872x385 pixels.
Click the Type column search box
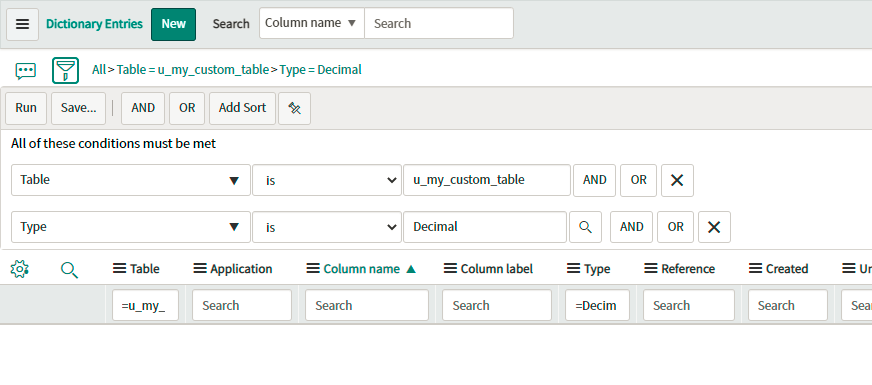tap(597, 305)
